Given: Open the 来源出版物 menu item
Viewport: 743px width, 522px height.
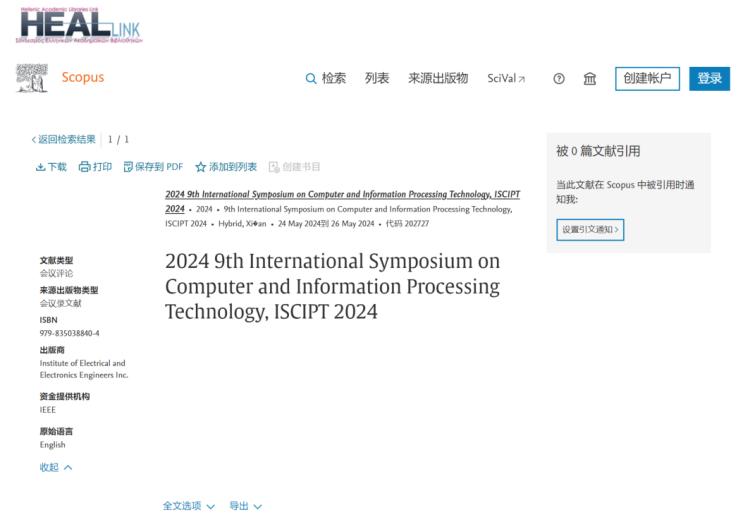Looking at the screenshot, I should click(438, 79).
